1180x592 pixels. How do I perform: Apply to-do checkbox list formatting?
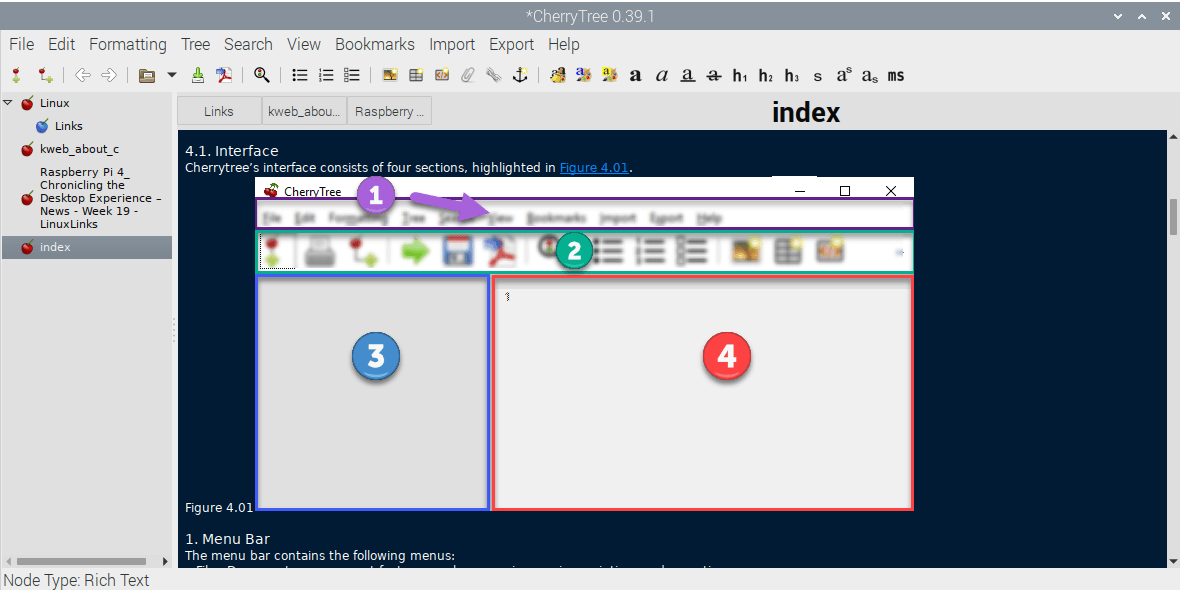pos(351,75)
